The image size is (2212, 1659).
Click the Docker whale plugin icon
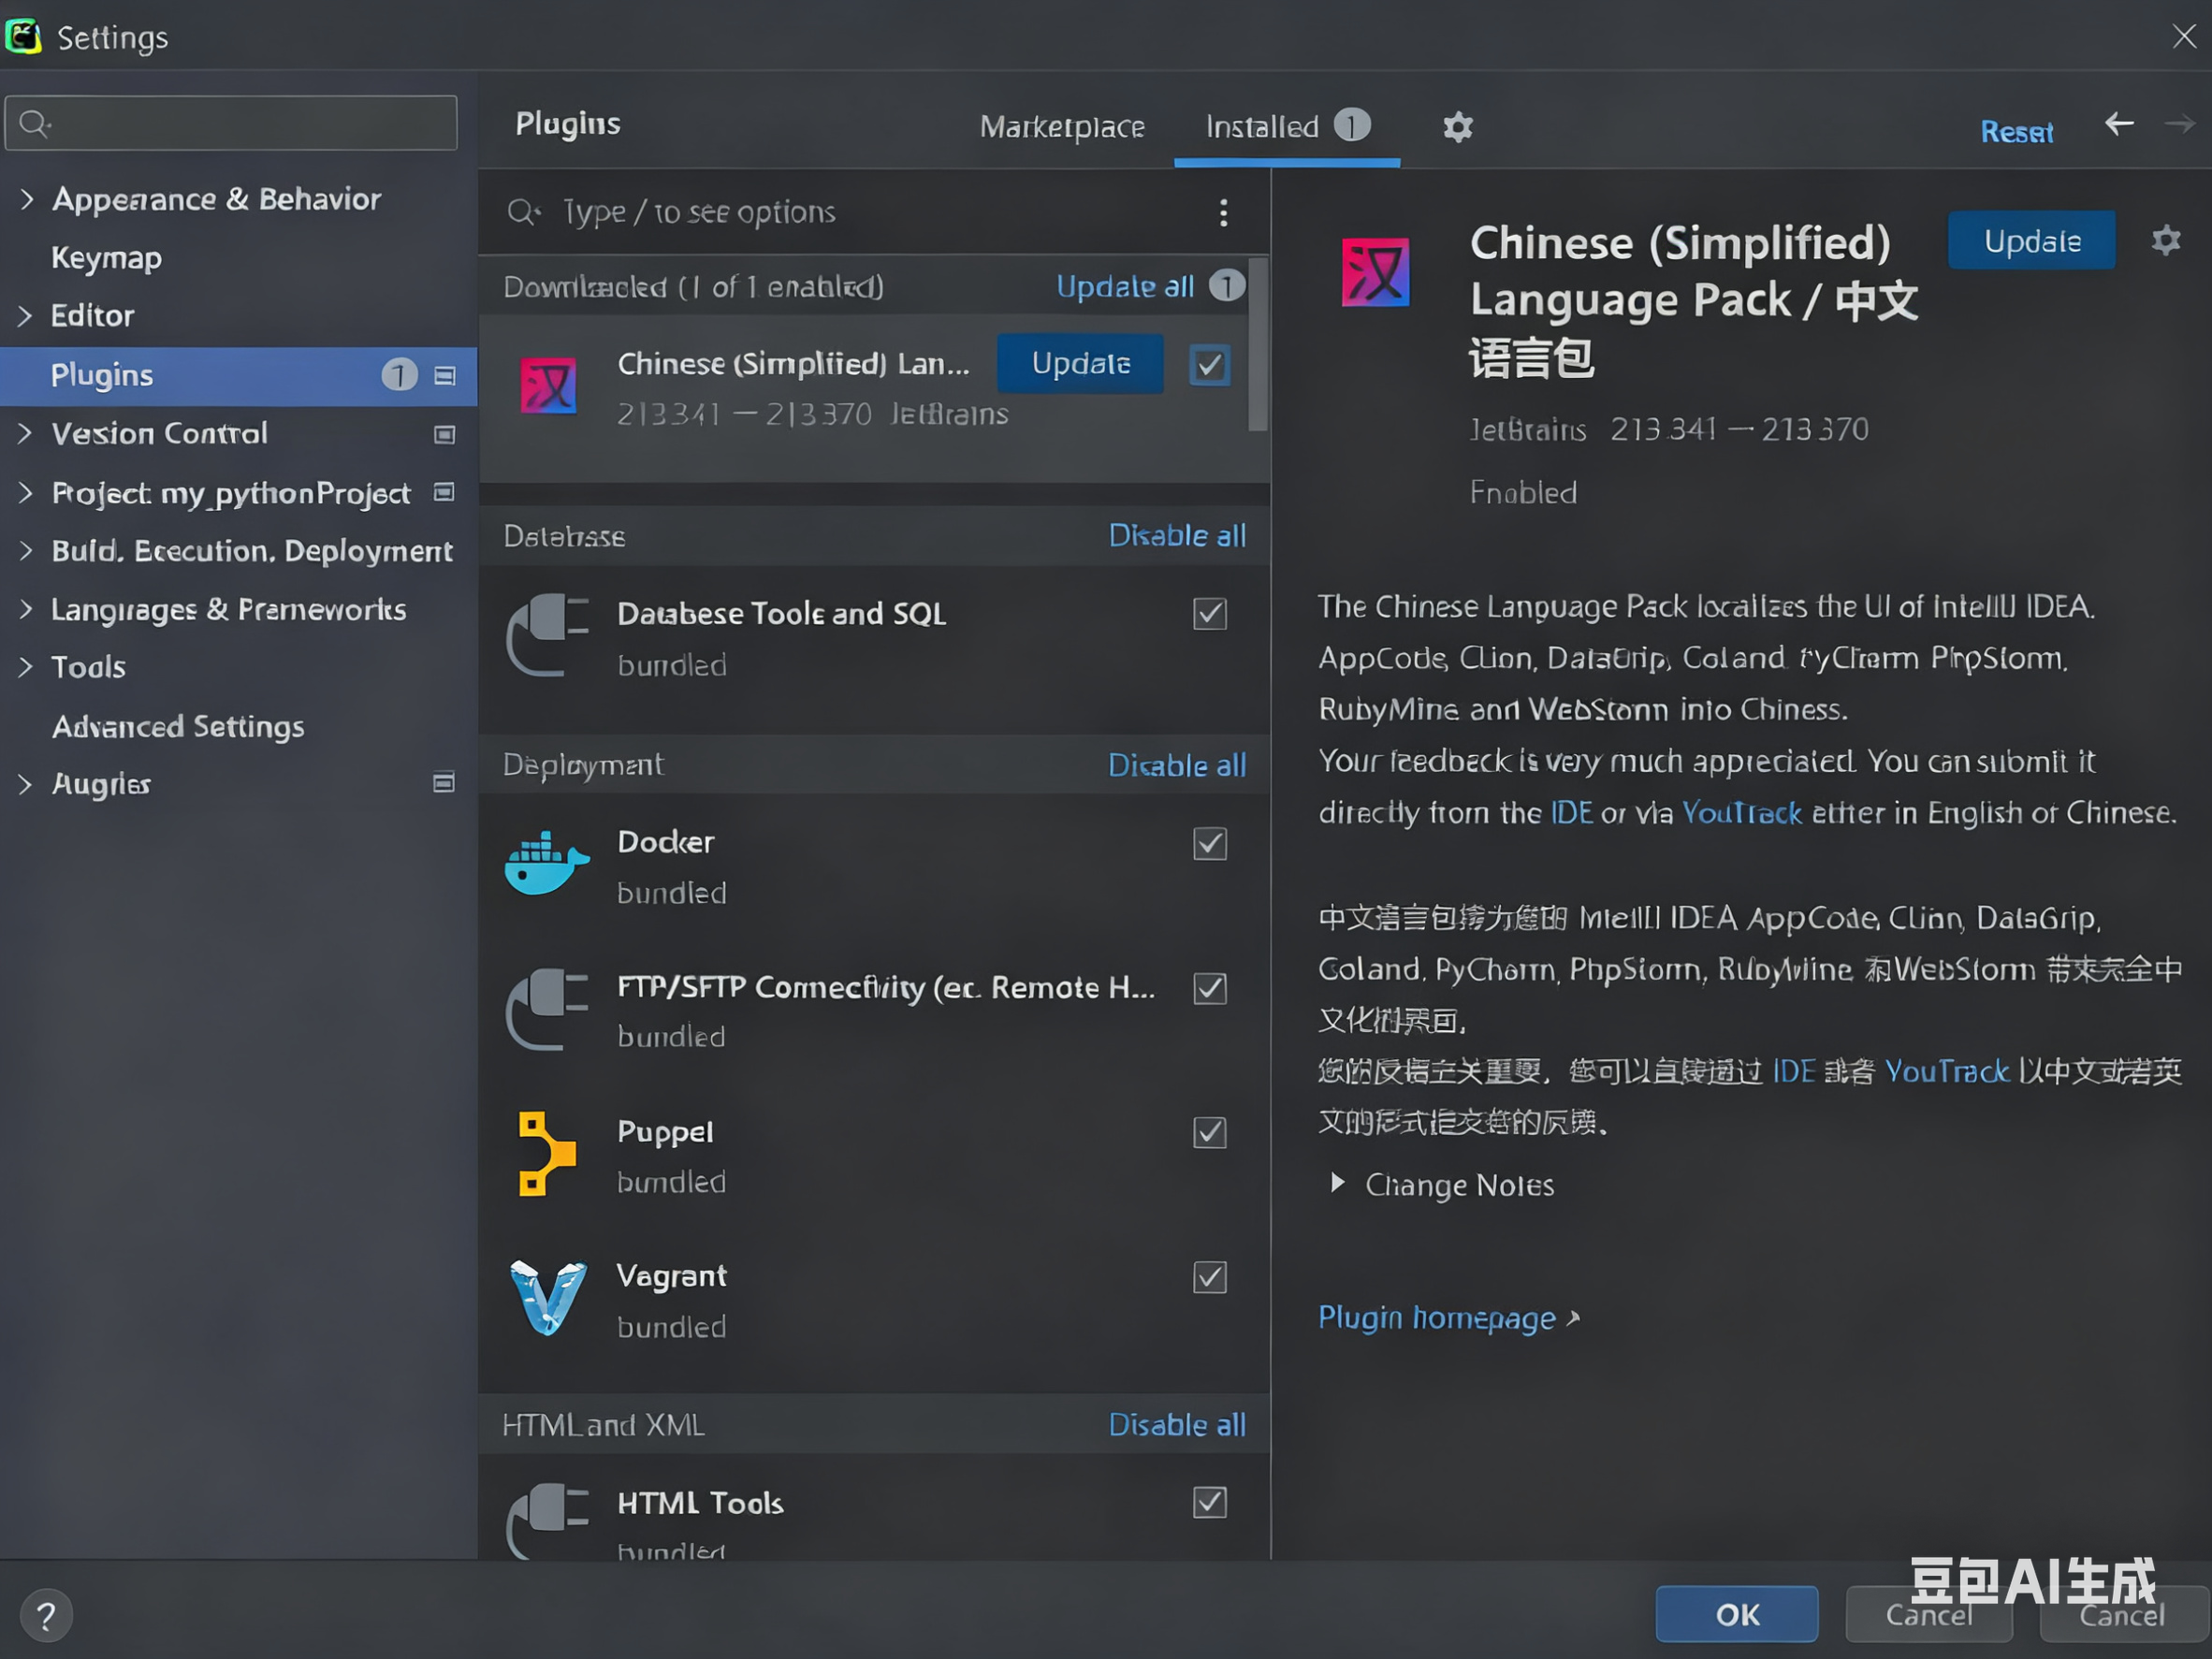[x=546, y=864]
